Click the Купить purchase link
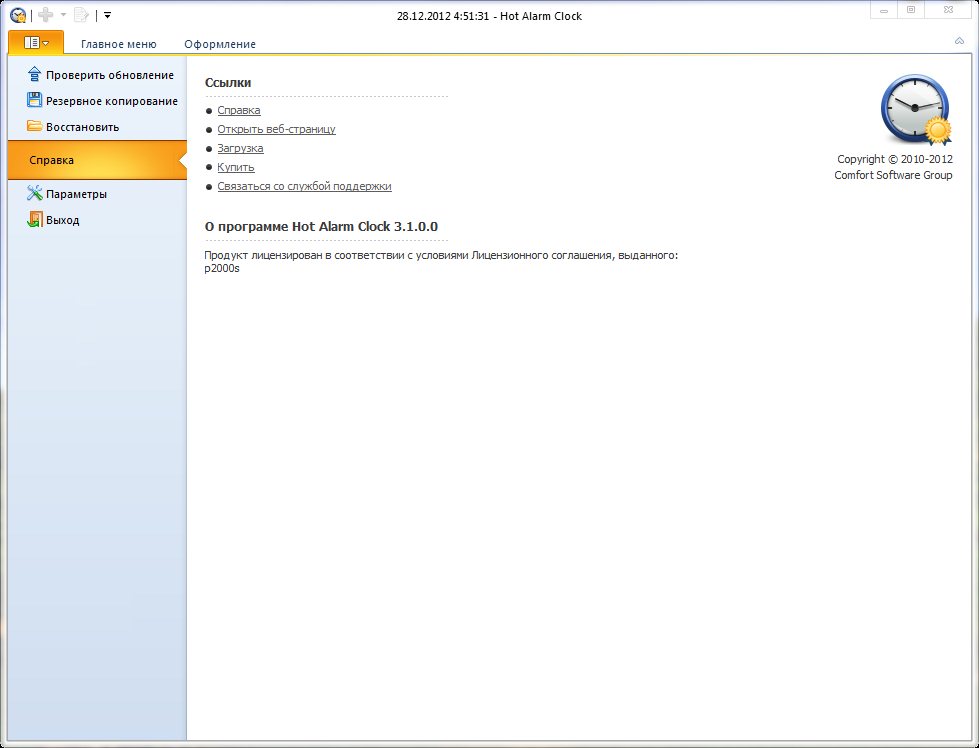 [235, 167]
